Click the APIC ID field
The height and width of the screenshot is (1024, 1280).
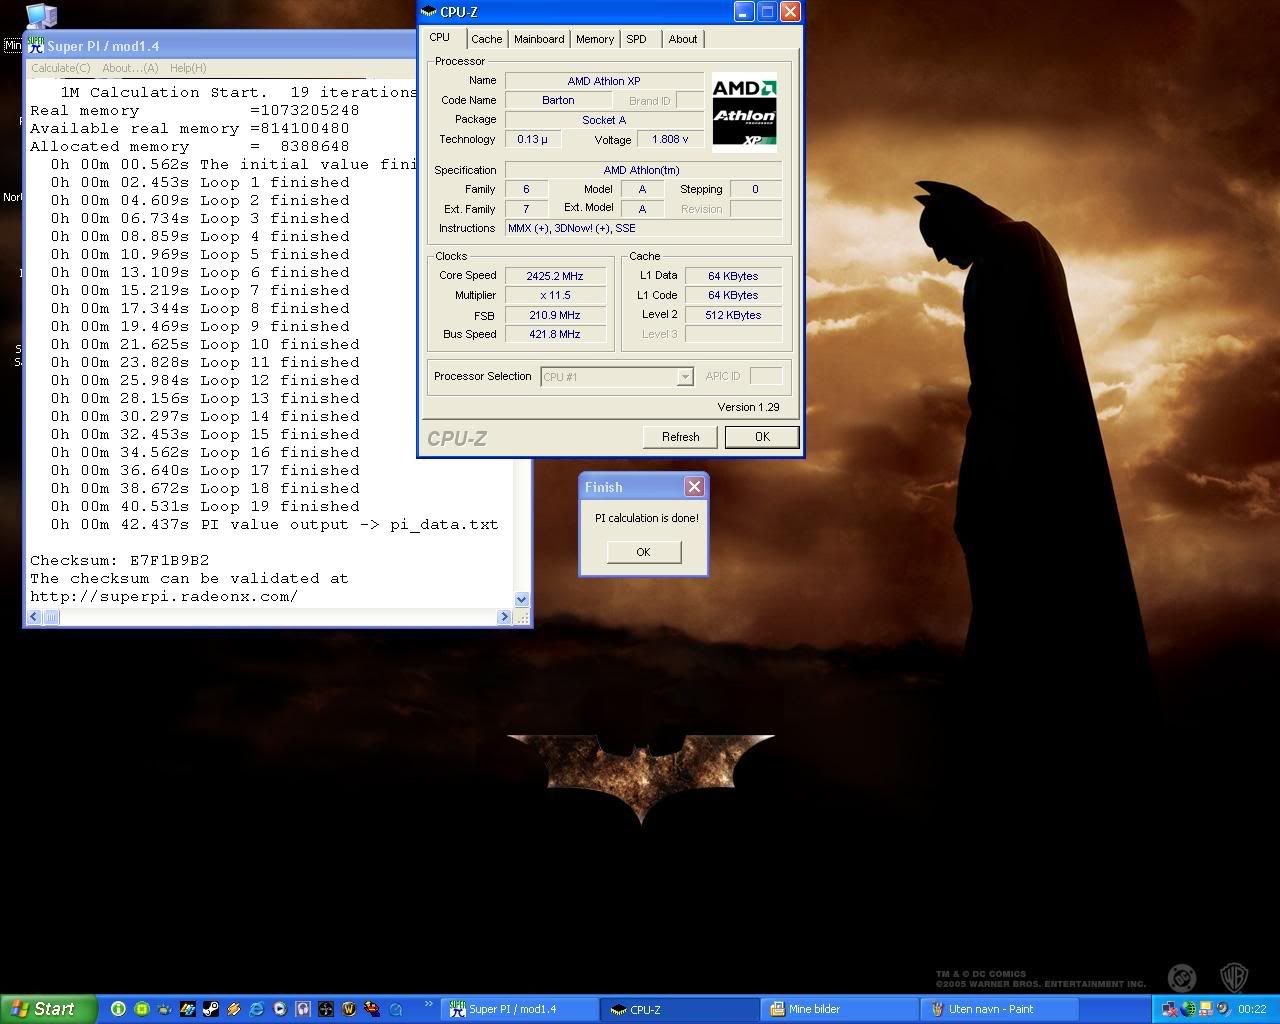[x=766, y=376]
